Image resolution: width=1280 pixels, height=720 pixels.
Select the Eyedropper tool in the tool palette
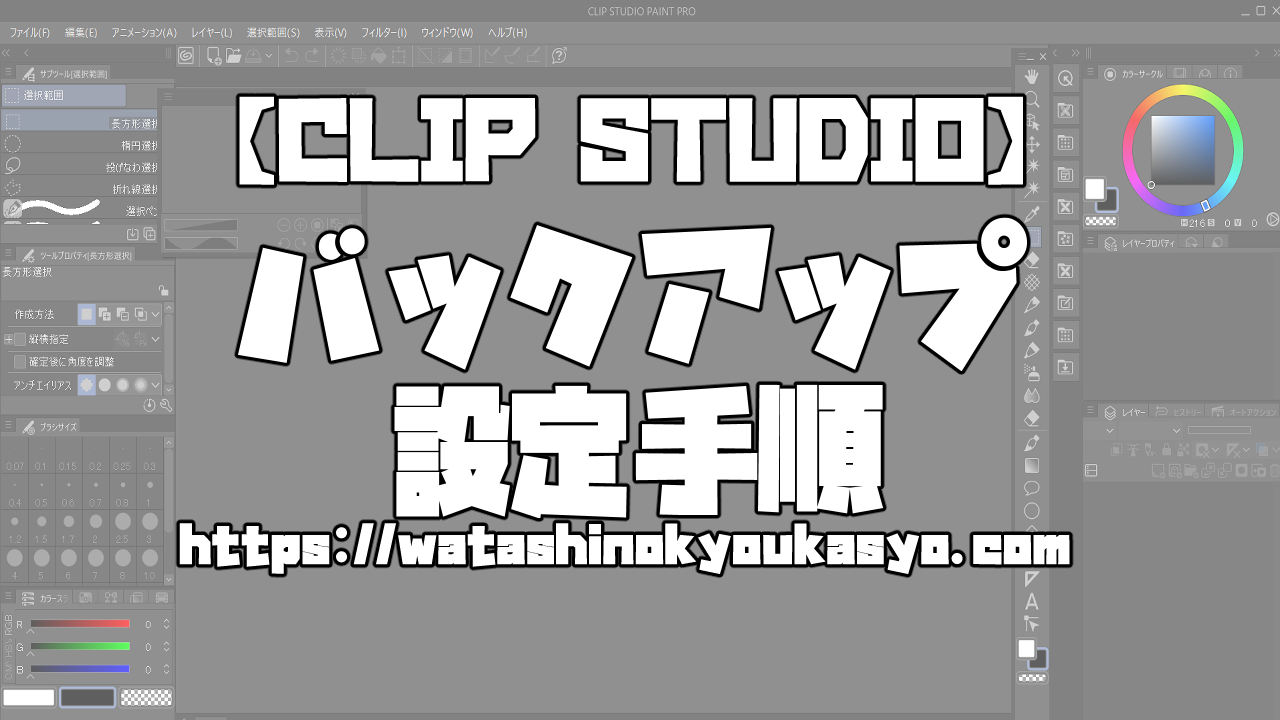[x=1031, y=213]
